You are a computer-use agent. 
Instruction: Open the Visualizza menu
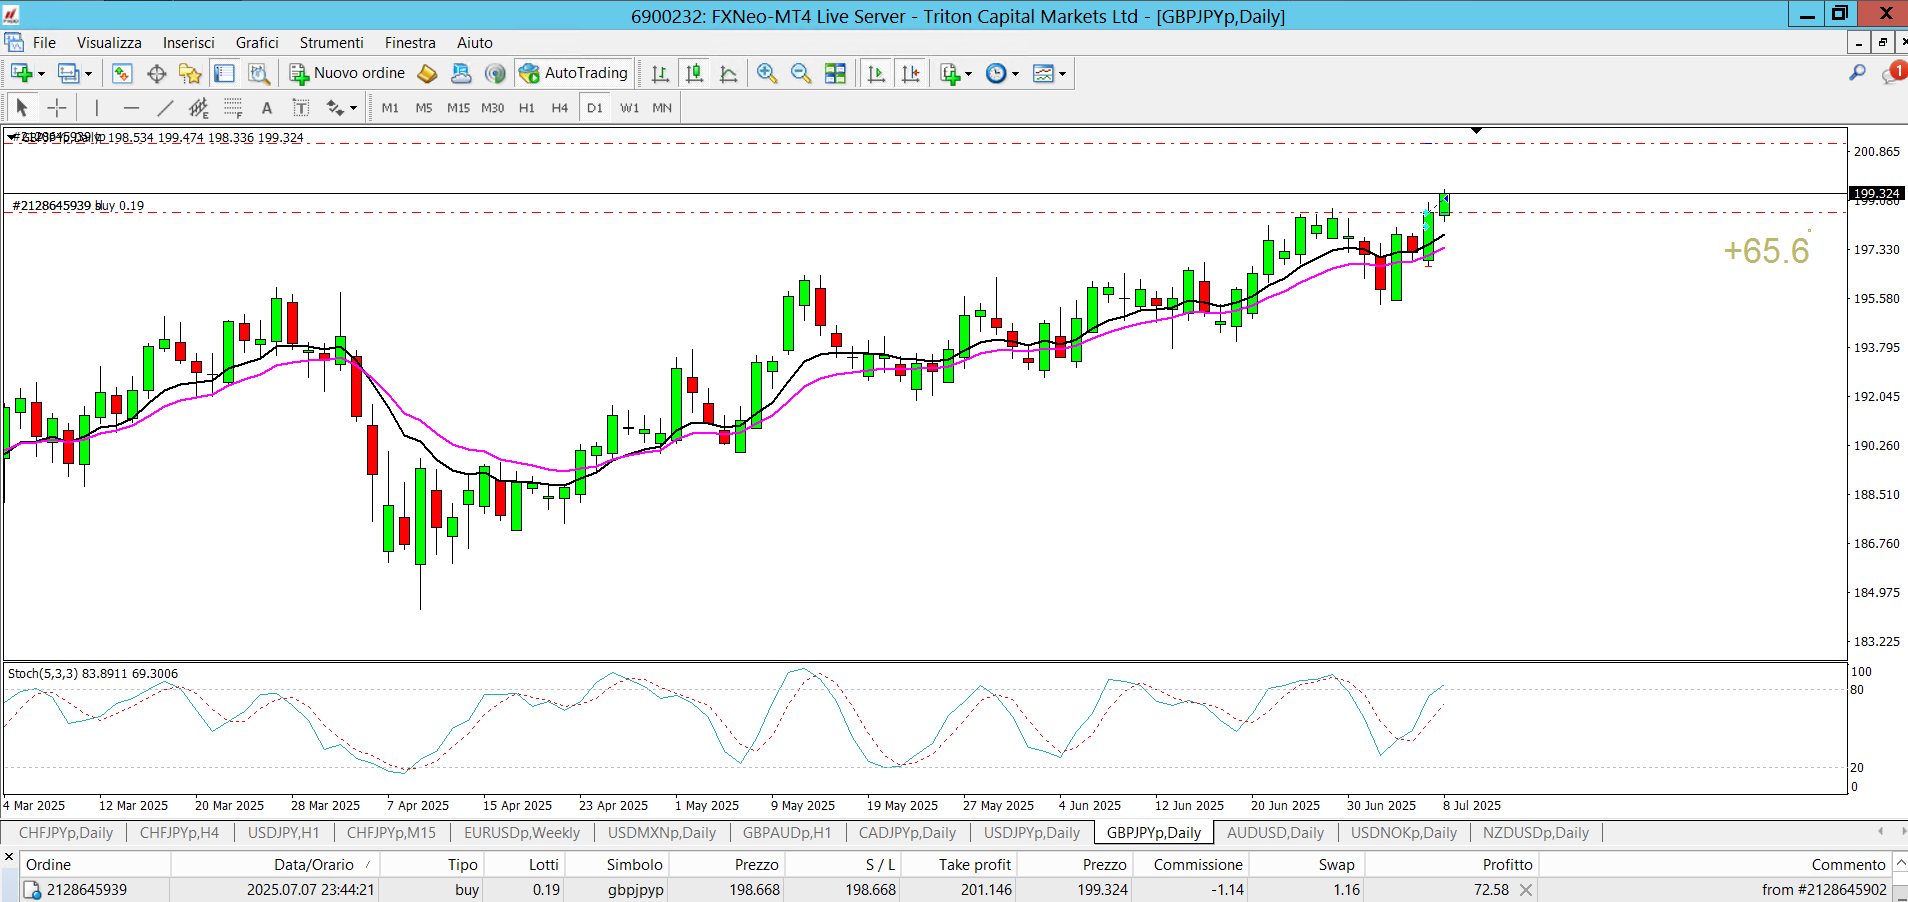tap(109, 42)
